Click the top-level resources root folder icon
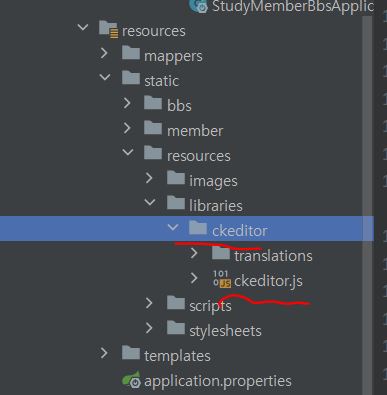 click(x=108, y=29)
